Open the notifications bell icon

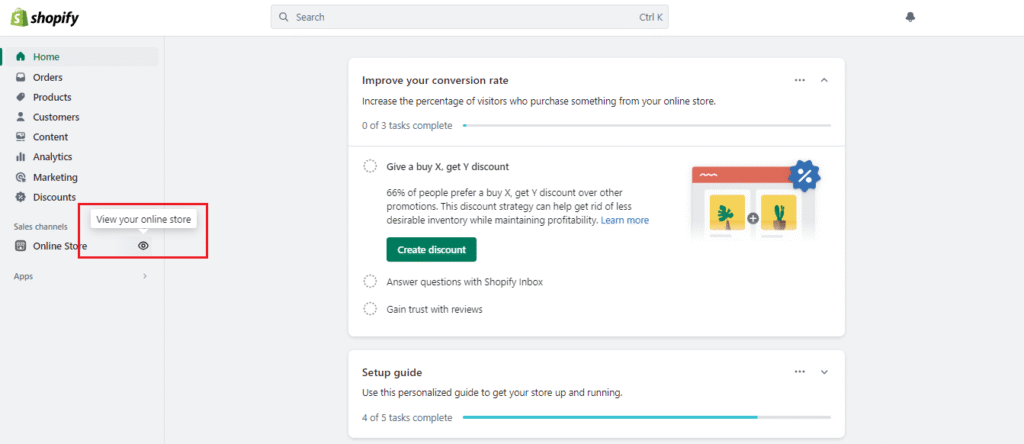[910, 17]
